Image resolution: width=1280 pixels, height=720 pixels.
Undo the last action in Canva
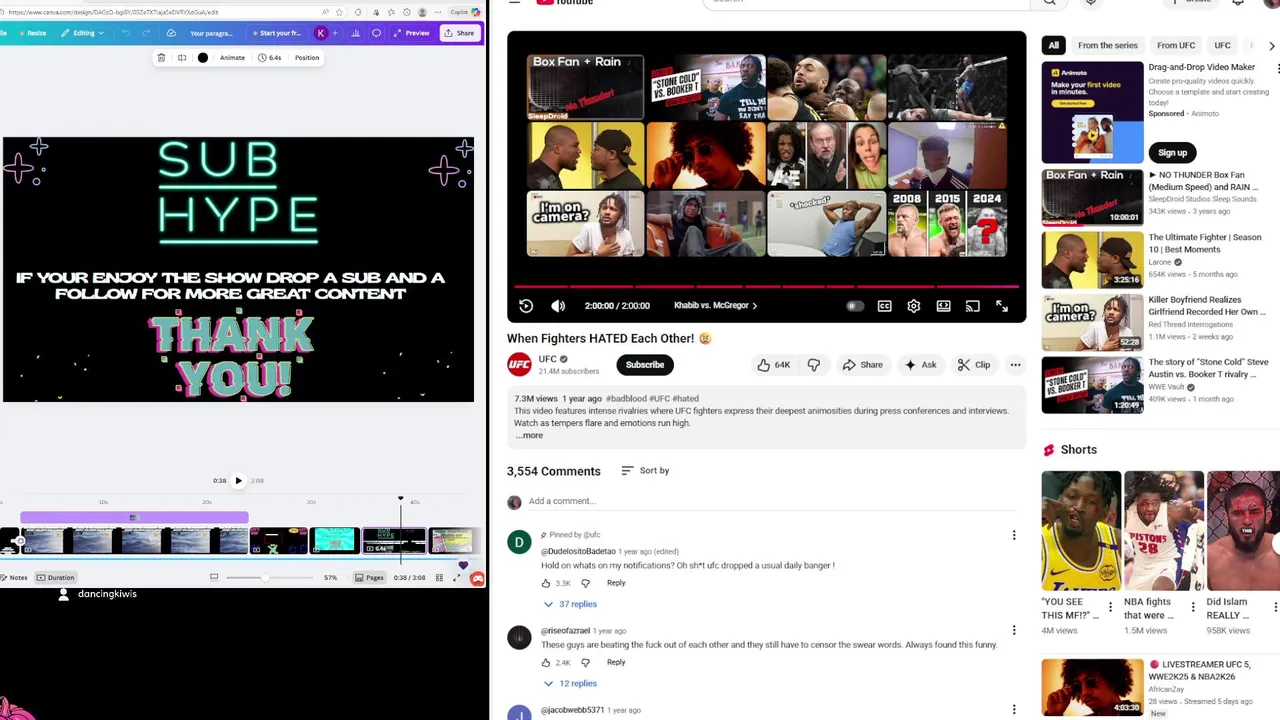[126, 33]
